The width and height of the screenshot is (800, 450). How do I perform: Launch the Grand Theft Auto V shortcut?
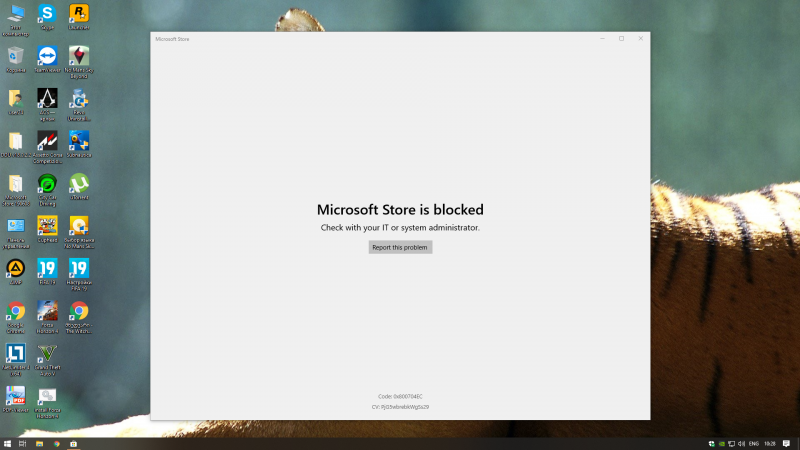[47, 352]
